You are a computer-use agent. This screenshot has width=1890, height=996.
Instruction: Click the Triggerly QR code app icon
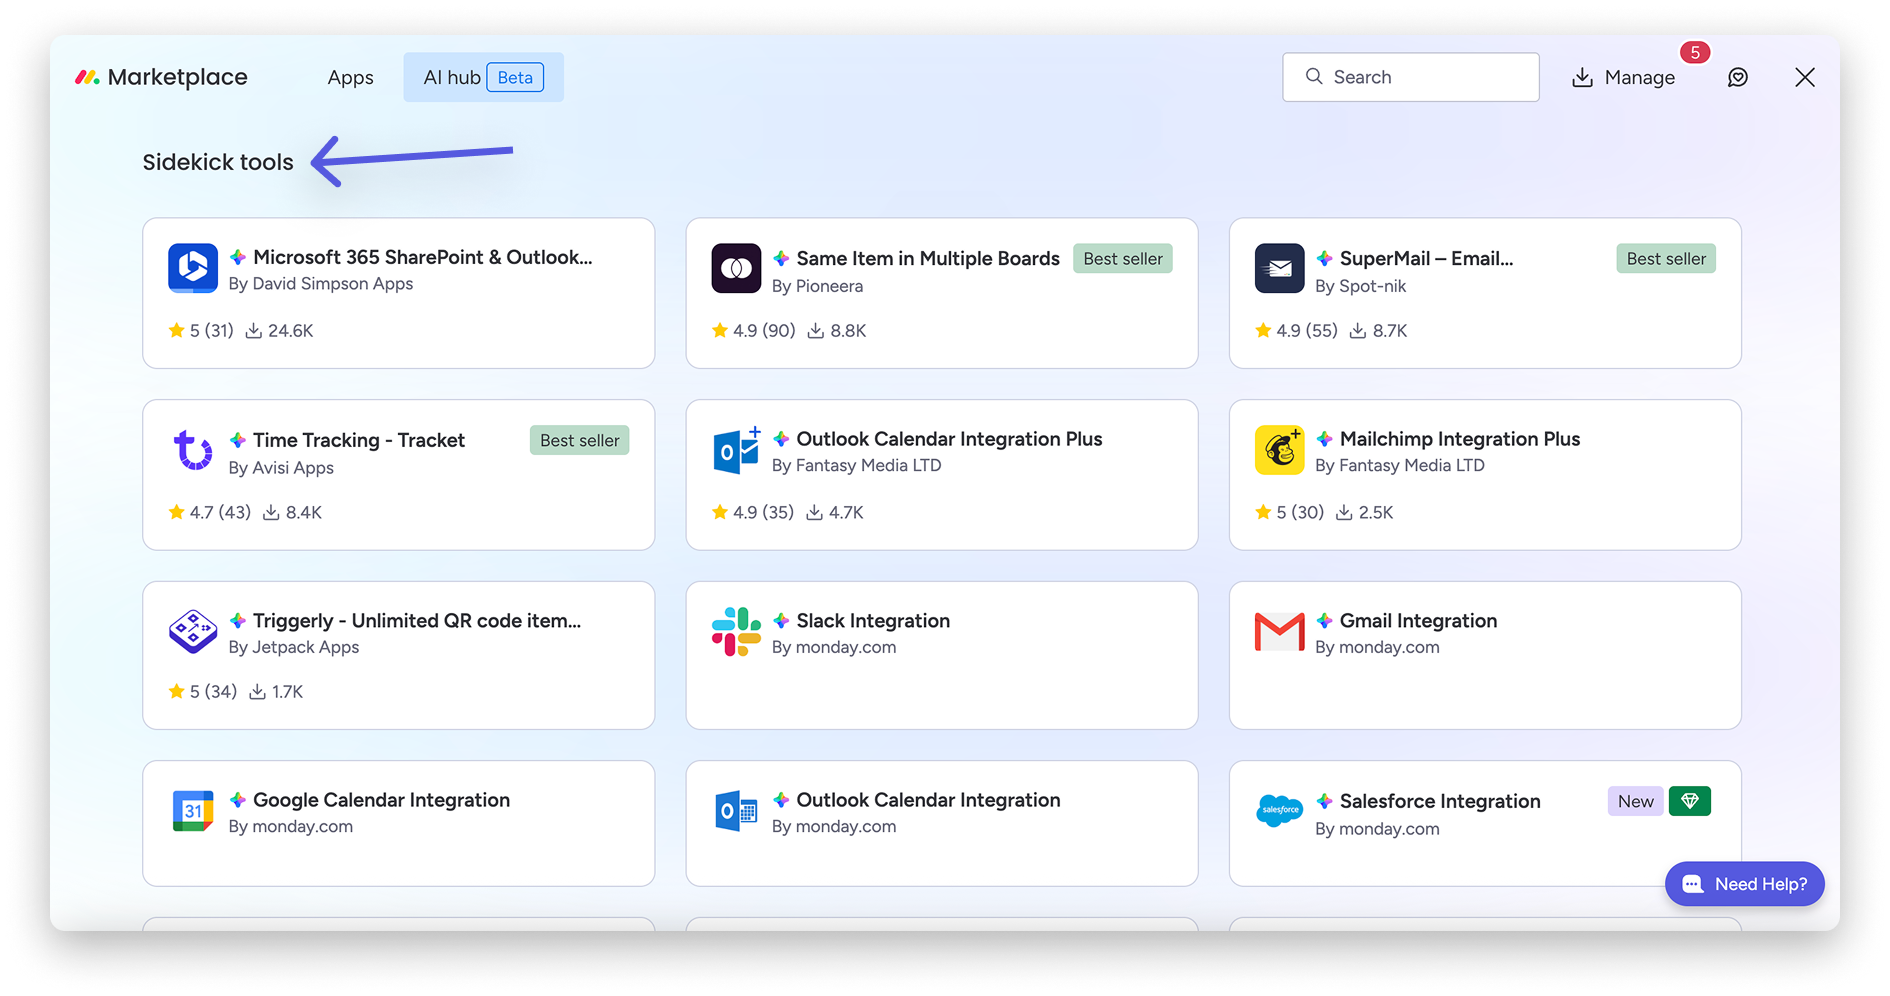coord(193,631)
